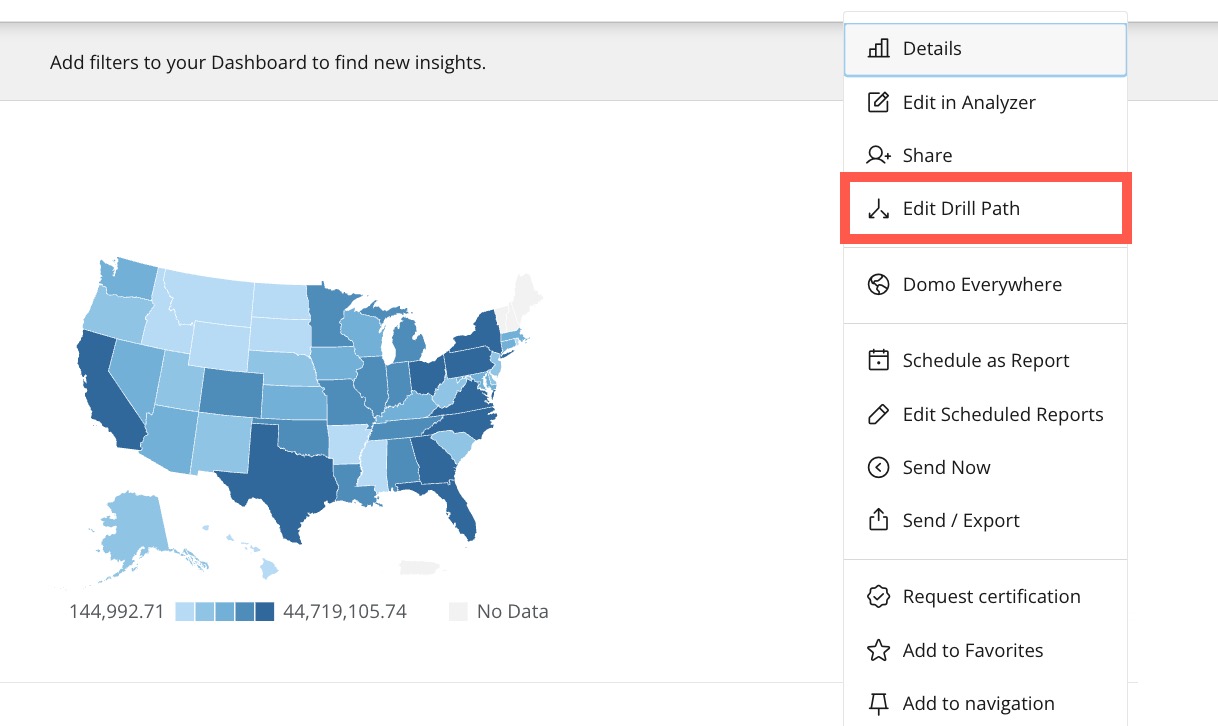Open Domo Everywhere menu item
The image size is (1218, 726).
tap(986, 285)
